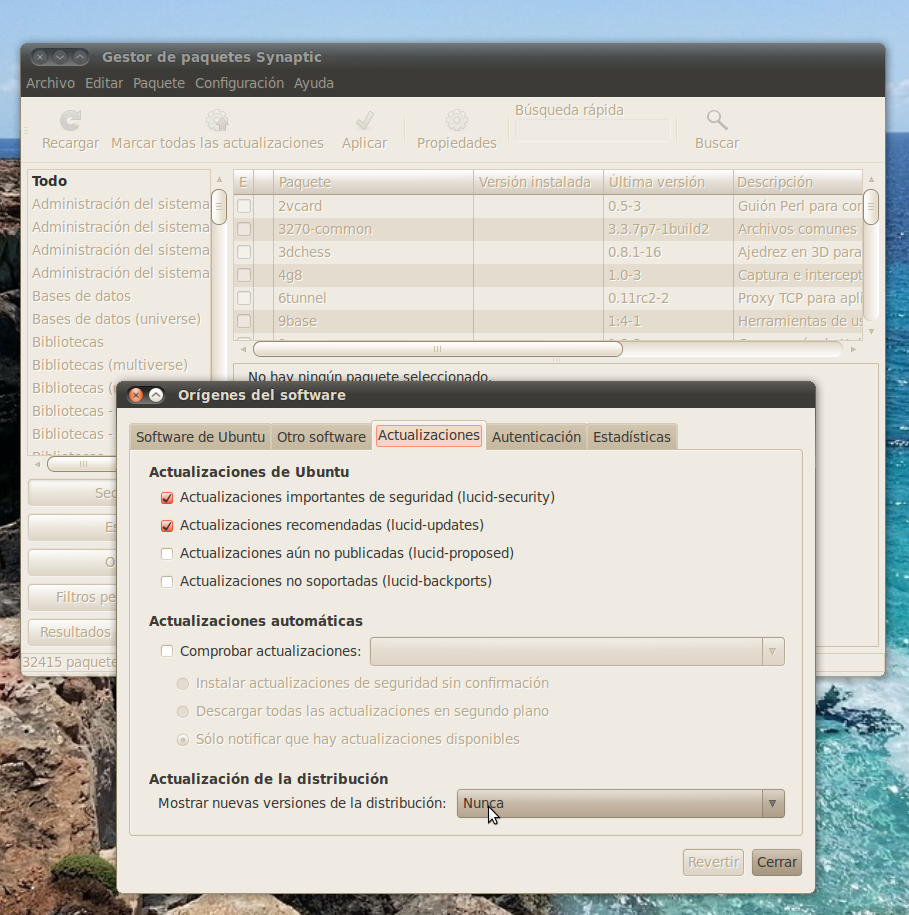The height and width of the screenshot is (915, 909).
Task: Mark the checkbox for package 4g8
Action: pos(244,275)
